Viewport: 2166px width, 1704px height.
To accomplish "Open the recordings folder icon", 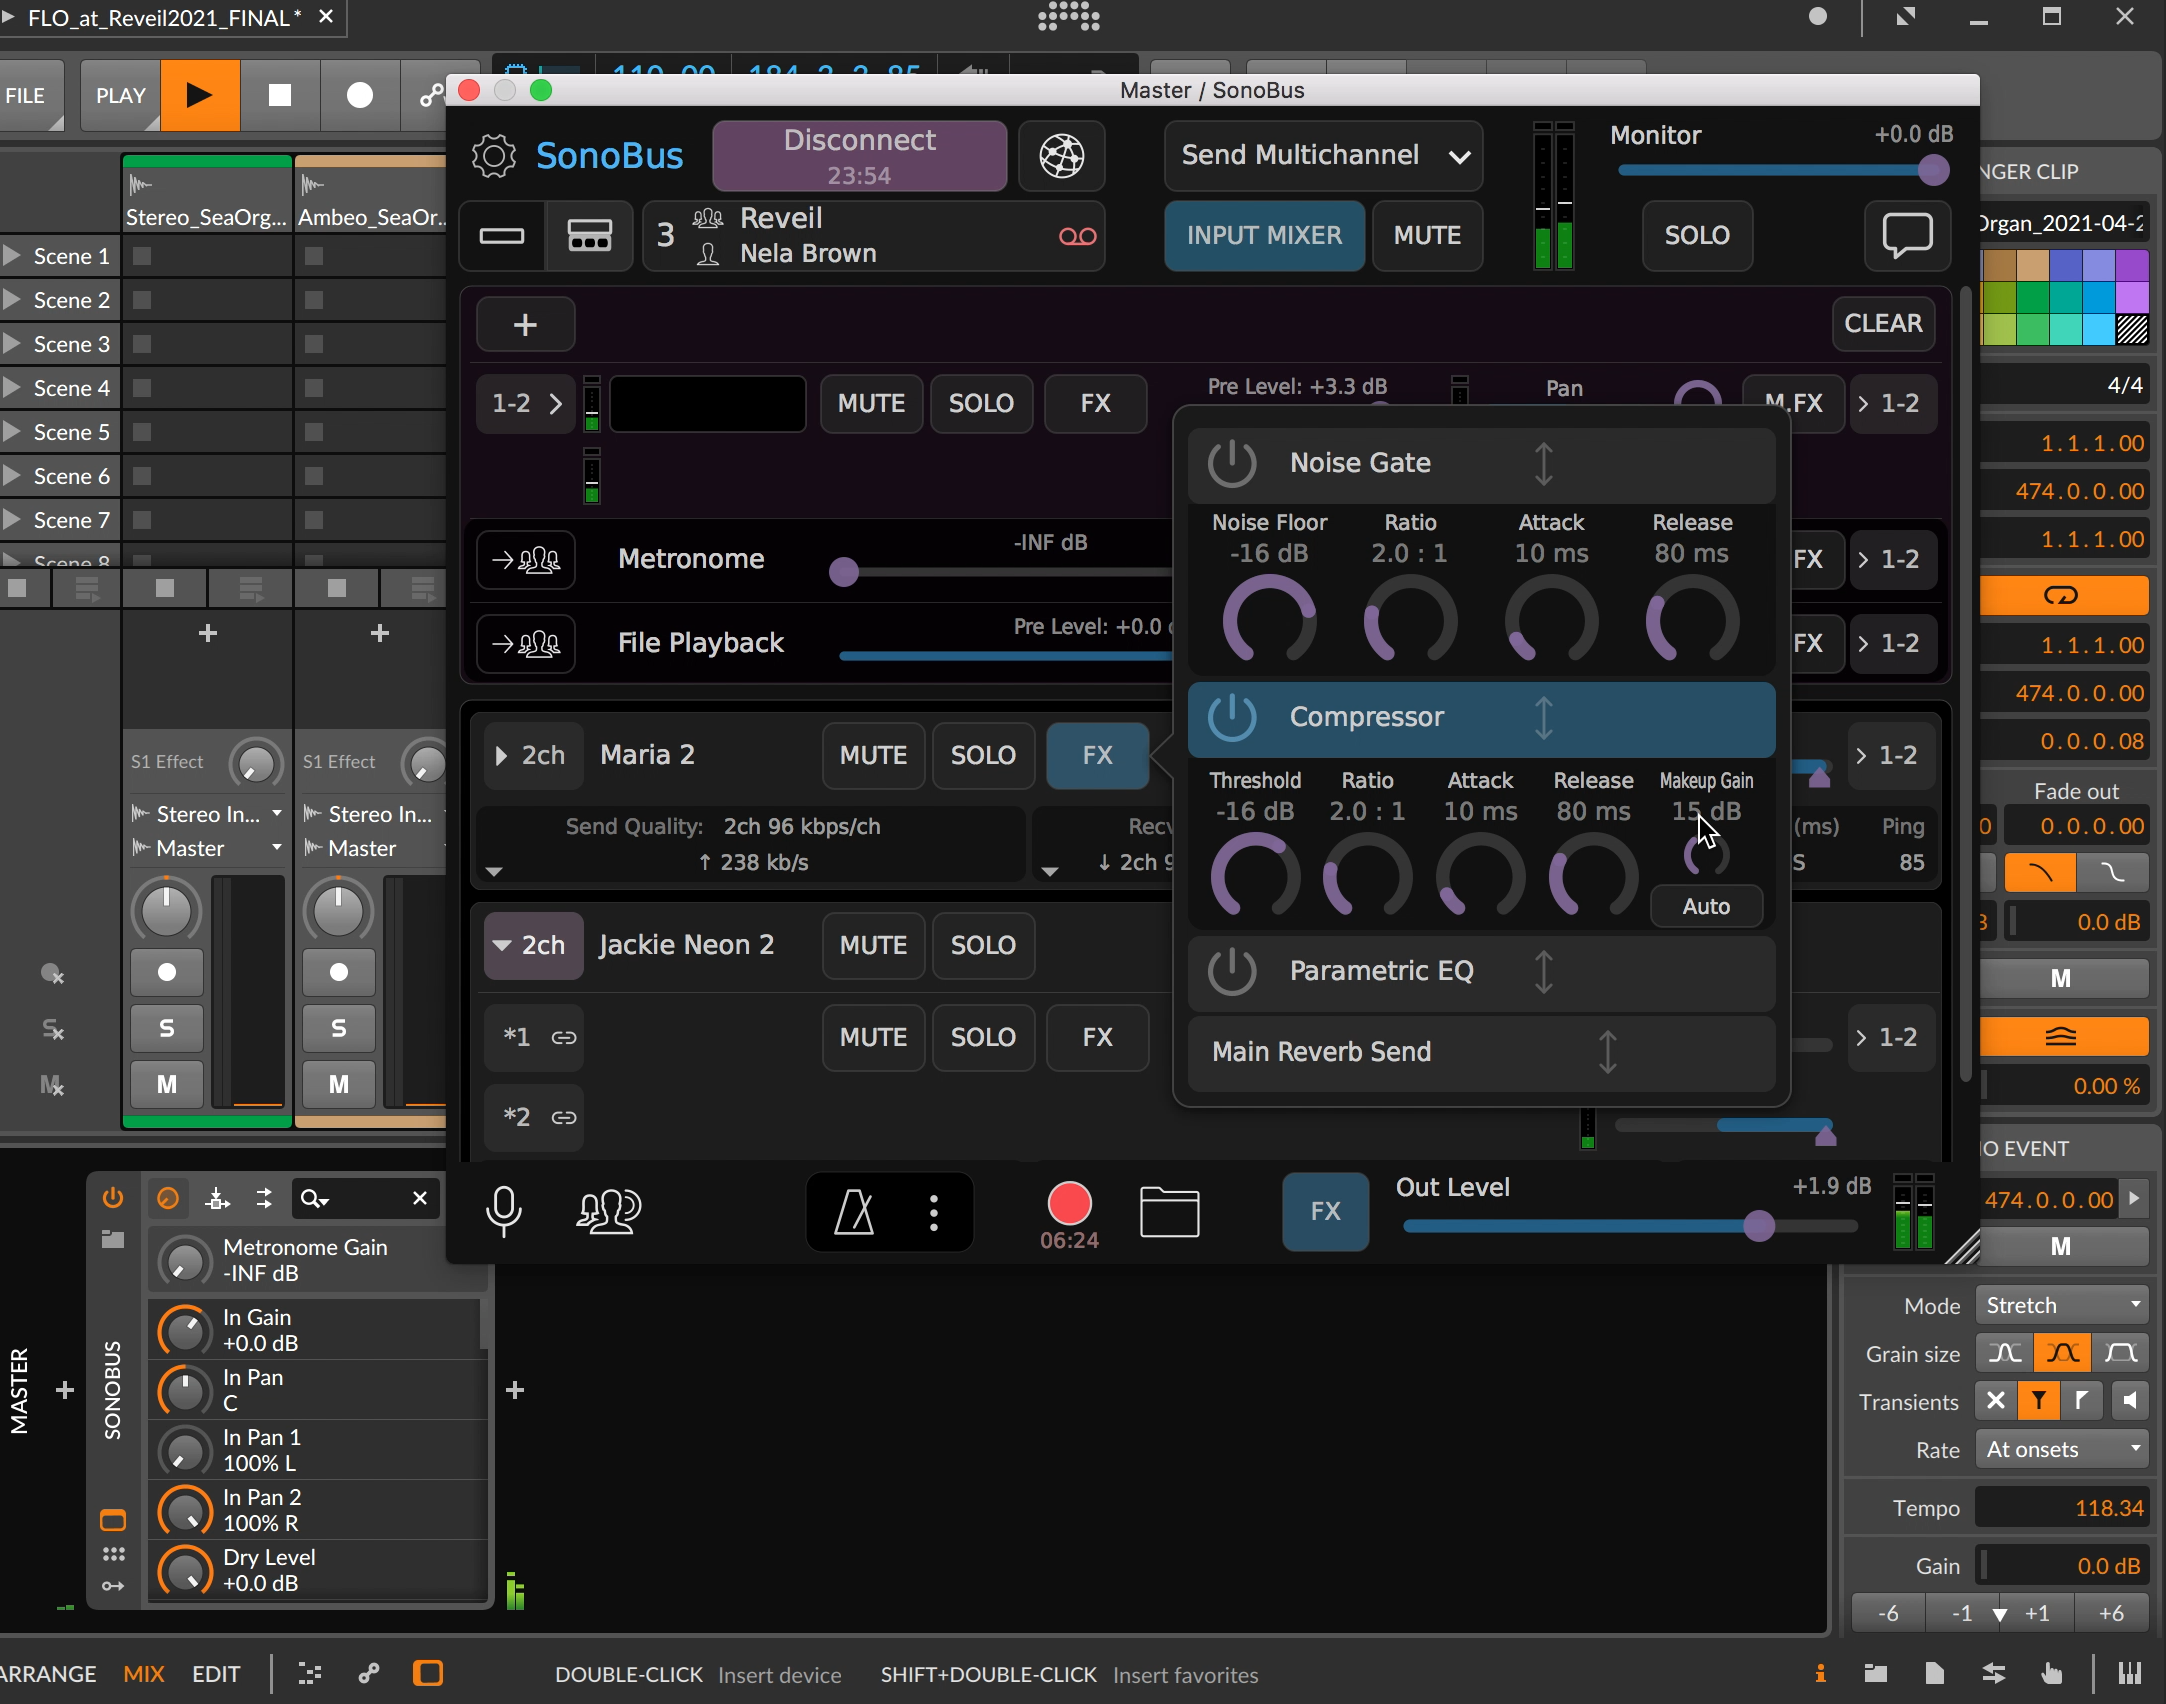I will coord(1169,1212).
